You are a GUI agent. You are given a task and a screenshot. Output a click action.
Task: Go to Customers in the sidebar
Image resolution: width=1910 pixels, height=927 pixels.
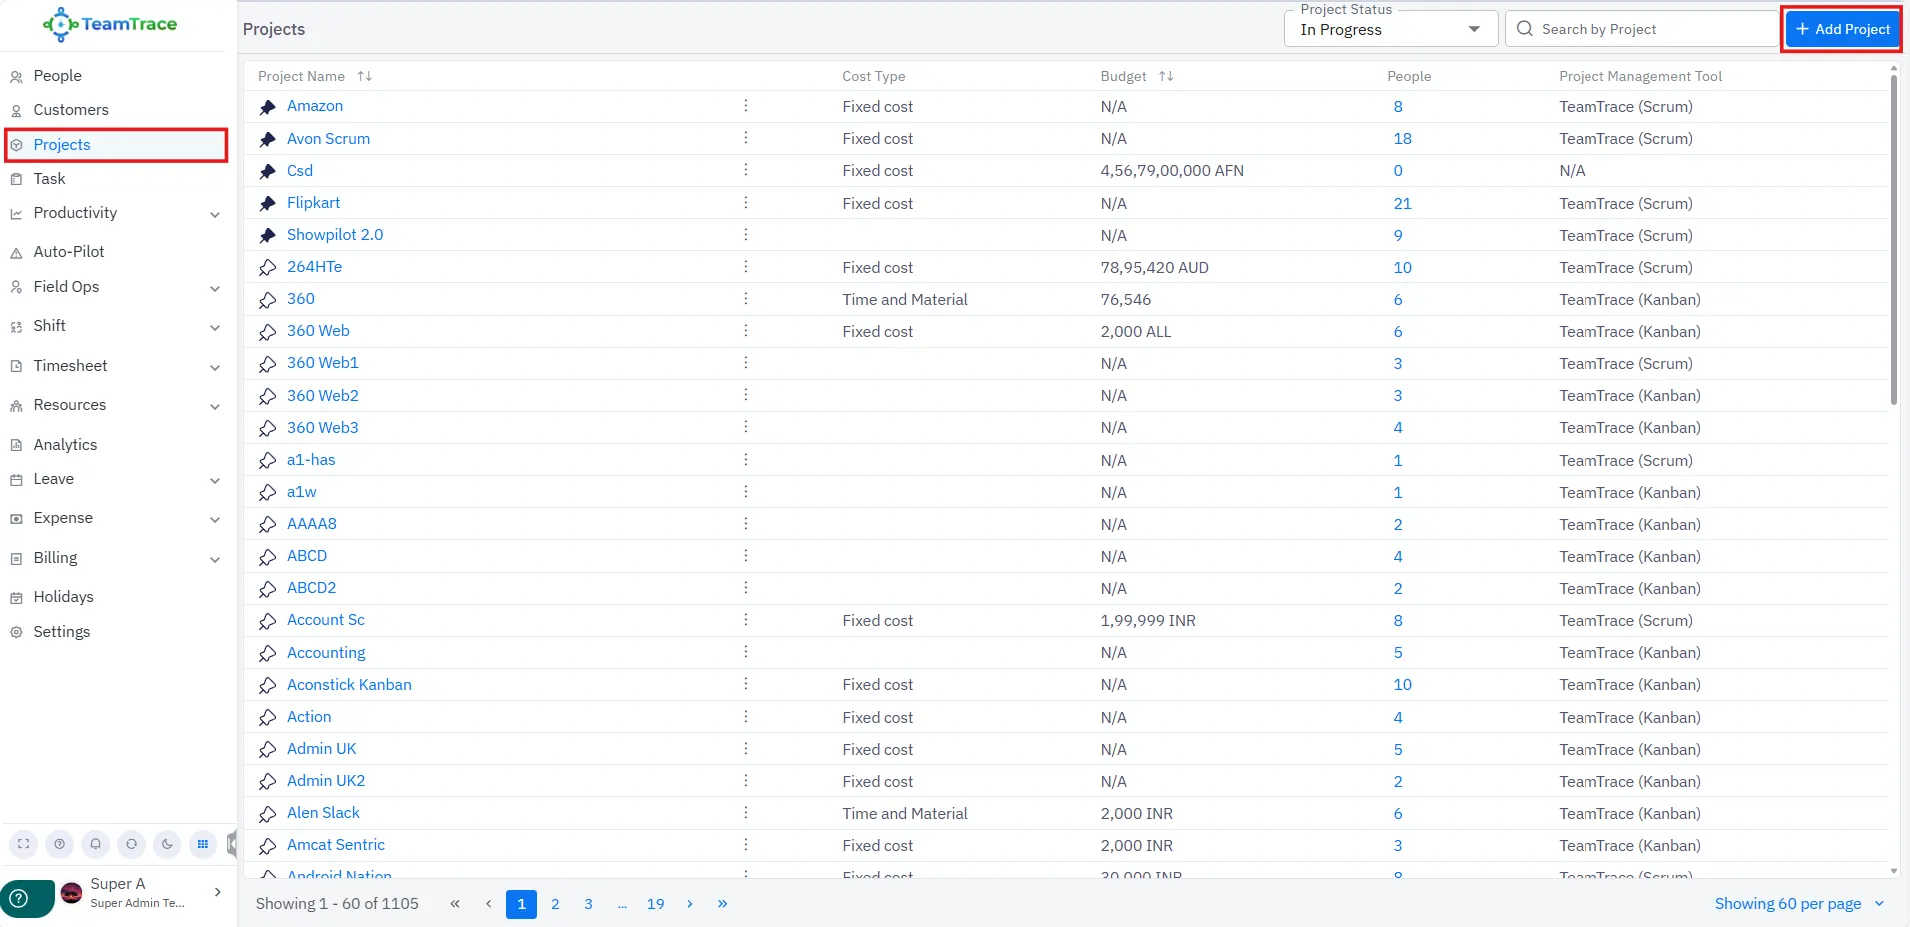click(x=71, y=110)
